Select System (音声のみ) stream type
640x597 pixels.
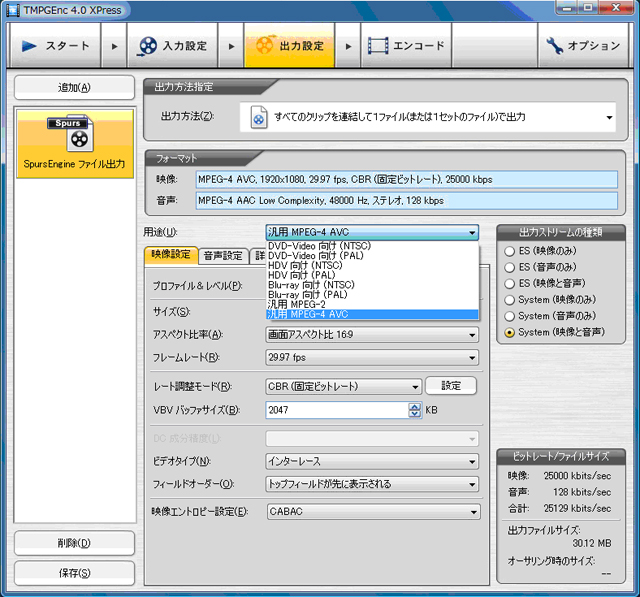pos(509,316)
